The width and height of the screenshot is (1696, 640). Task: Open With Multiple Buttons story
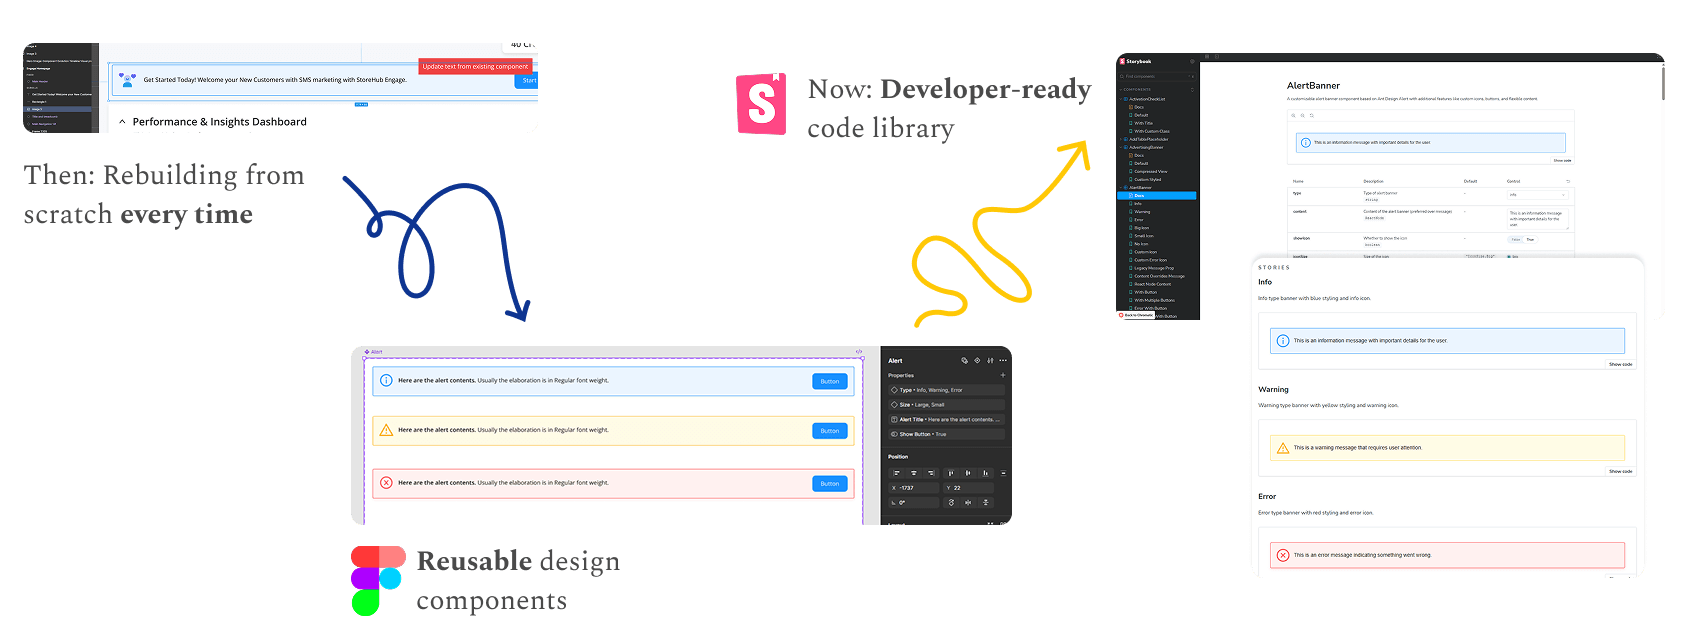[x=1153, y=300]
